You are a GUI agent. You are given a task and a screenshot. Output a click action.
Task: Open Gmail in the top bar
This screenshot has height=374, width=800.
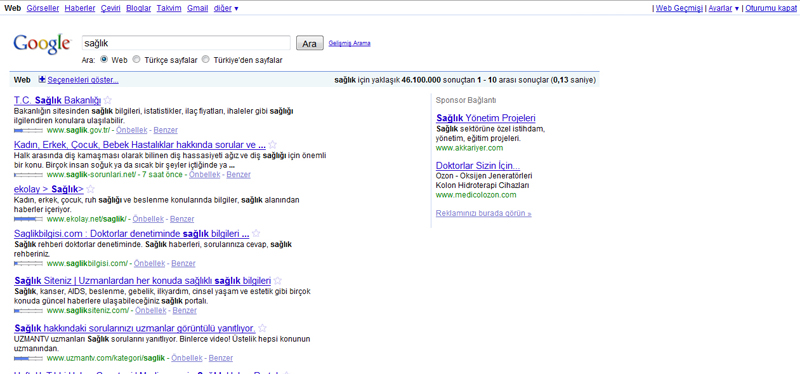click(x=197, y=8)
